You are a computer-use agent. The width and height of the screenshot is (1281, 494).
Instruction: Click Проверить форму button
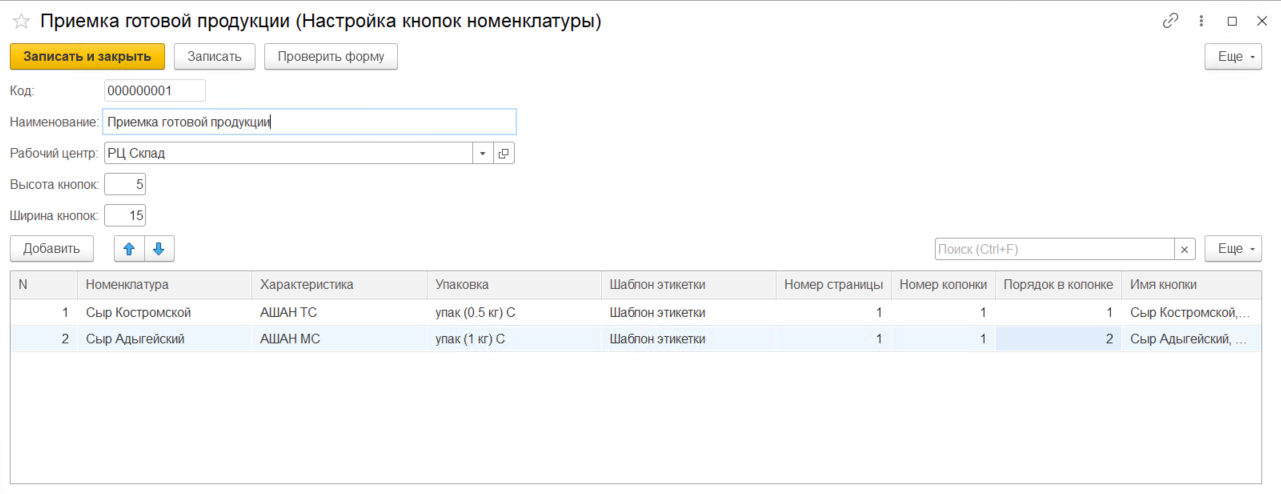pyautogui.click(x=331, y=57)
